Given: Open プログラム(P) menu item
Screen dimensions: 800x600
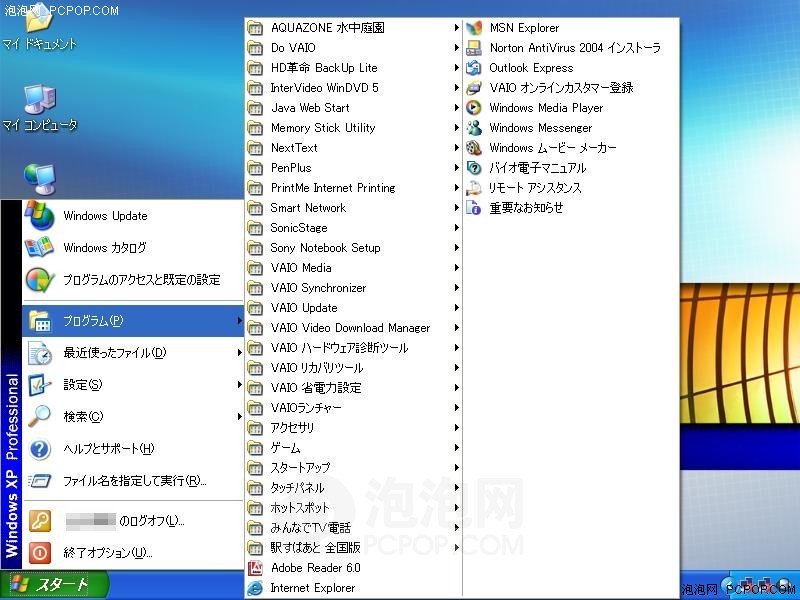Looking at the screenshot, I should 133,321.
